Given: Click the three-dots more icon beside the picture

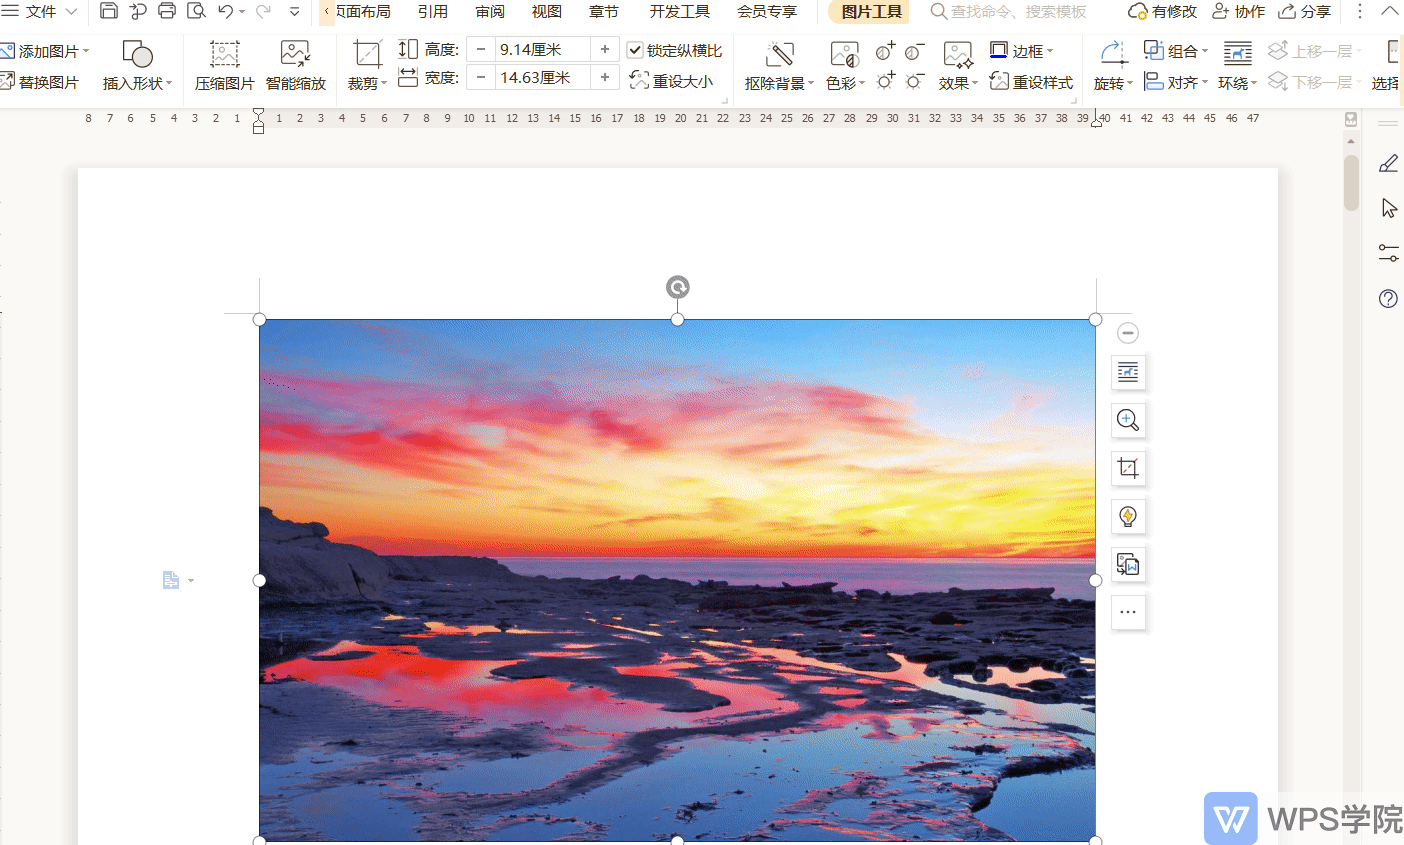Looking at the screenshot, I should (1128, 612).
